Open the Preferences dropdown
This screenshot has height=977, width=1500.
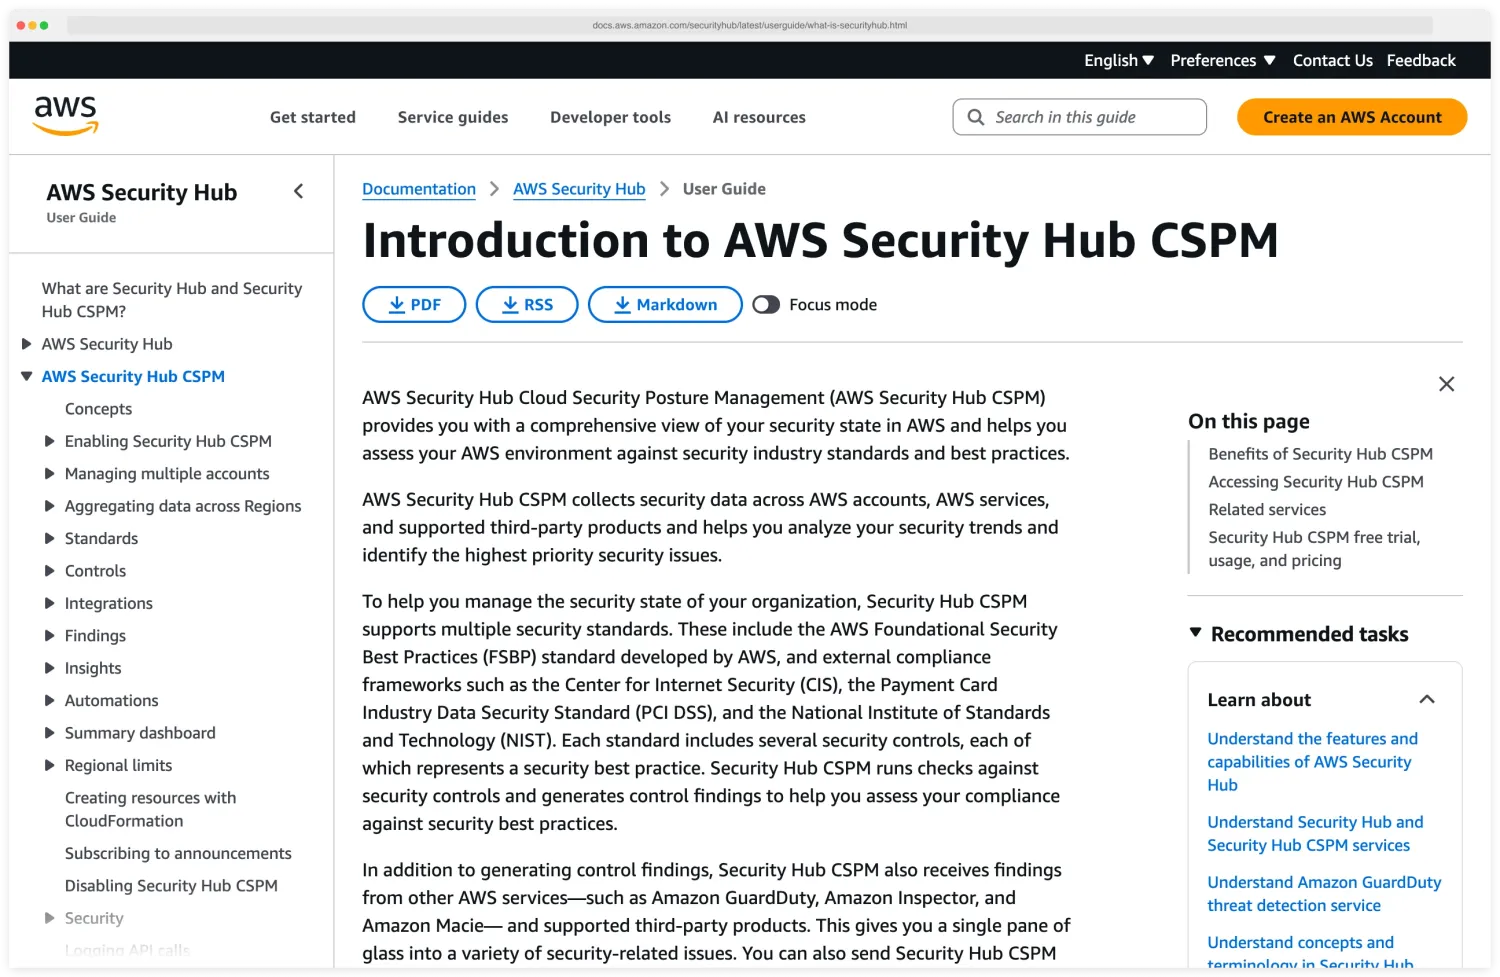[1223, 61]
